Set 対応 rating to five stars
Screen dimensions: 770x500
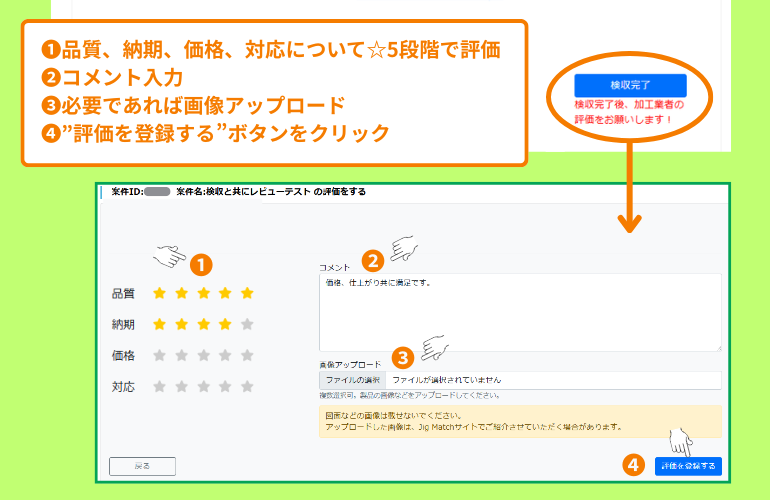click(x=248, y=387)
